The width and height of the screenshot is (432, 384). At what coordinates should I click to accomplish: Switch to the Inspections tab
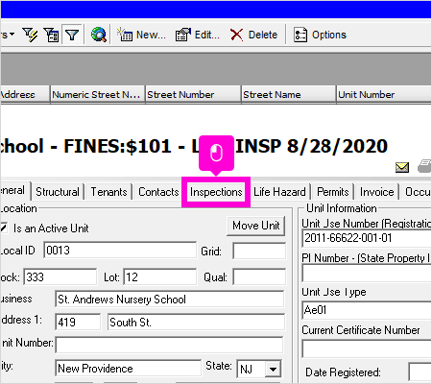pyautogui.click(x=216, y=192)
